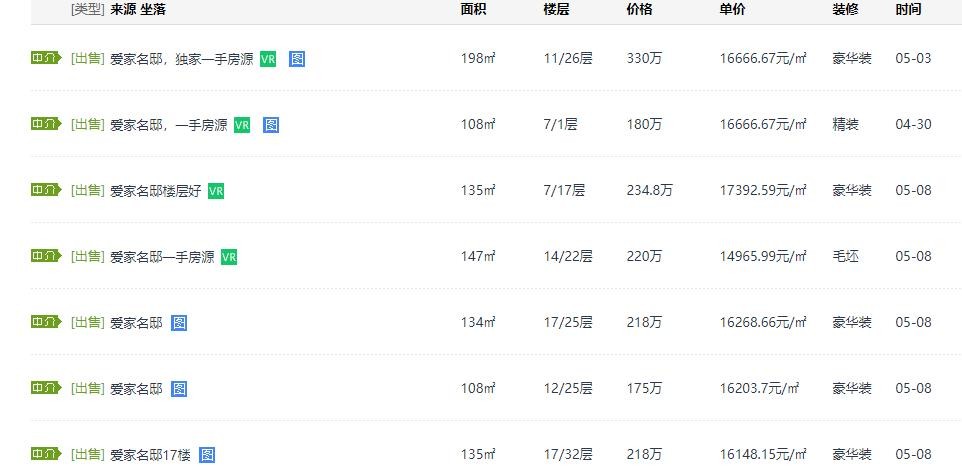Open the 图 icon on the 180万 listing

(271, 125)
